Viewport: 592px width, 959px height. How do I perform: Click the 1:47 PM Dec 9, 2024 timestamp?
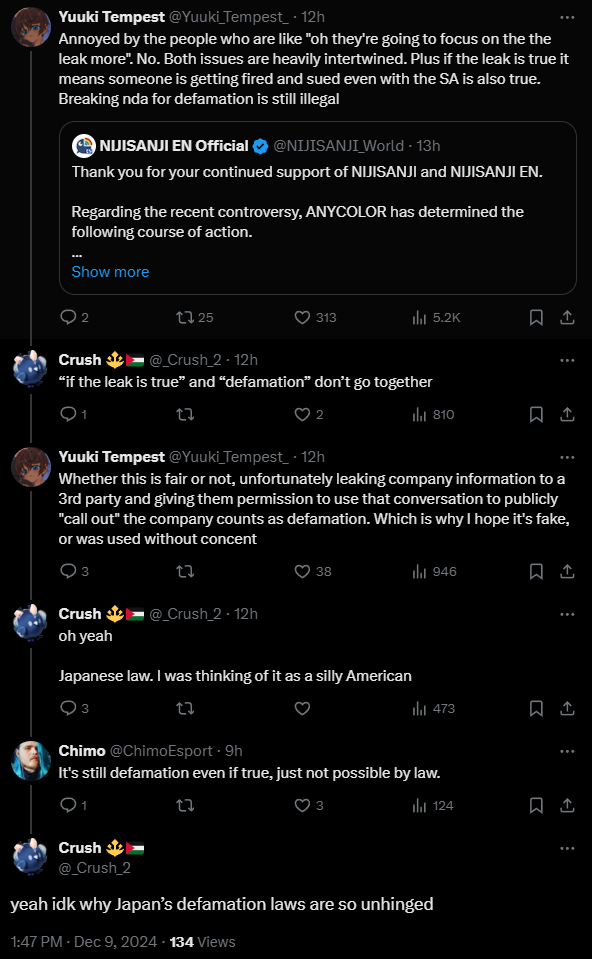[84, 942]
